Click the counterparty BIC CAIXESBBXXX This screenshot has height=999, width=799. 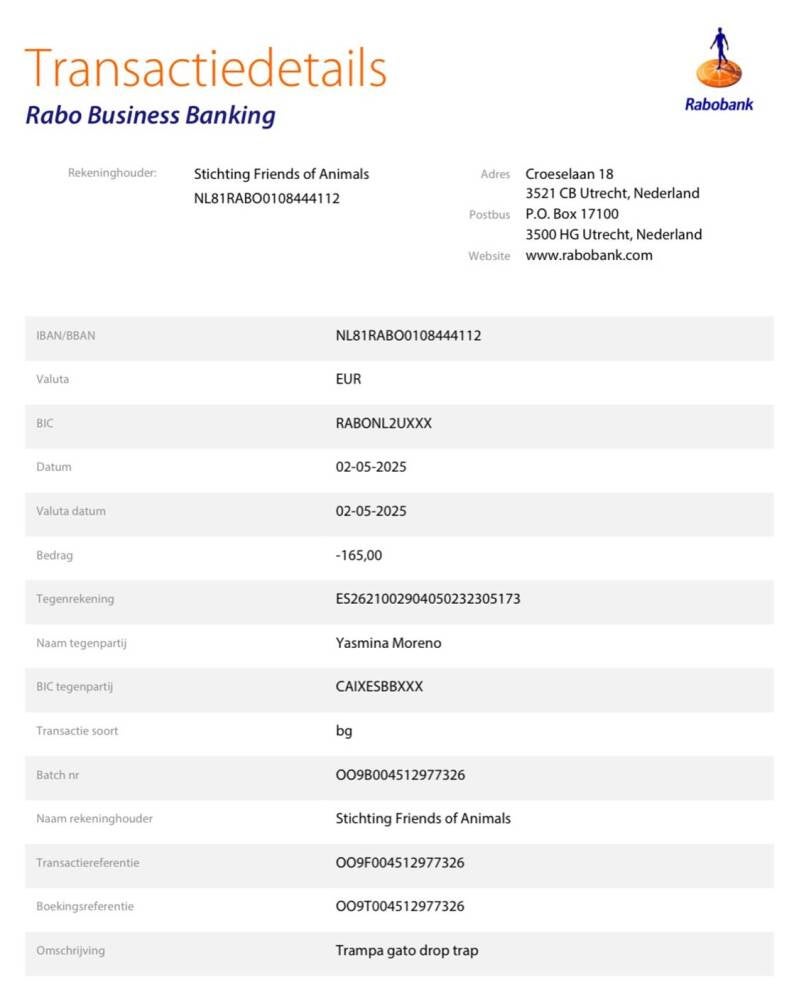[379, 687]
